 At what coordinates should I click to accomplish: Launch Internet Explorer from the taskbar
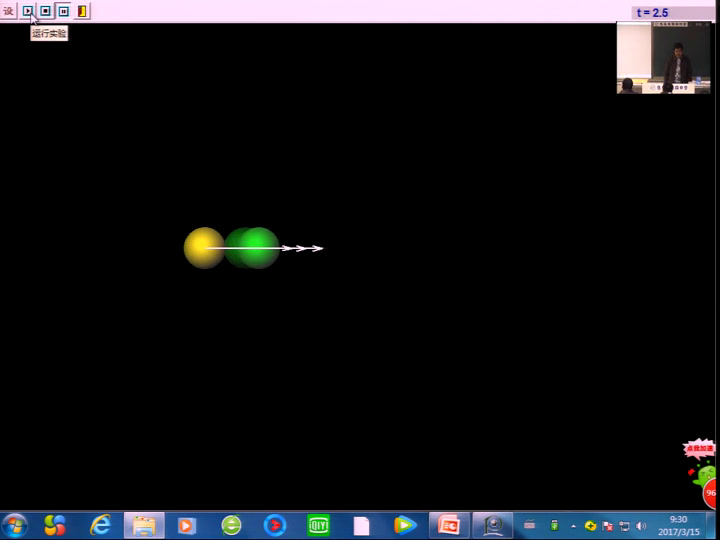[100, 525]
